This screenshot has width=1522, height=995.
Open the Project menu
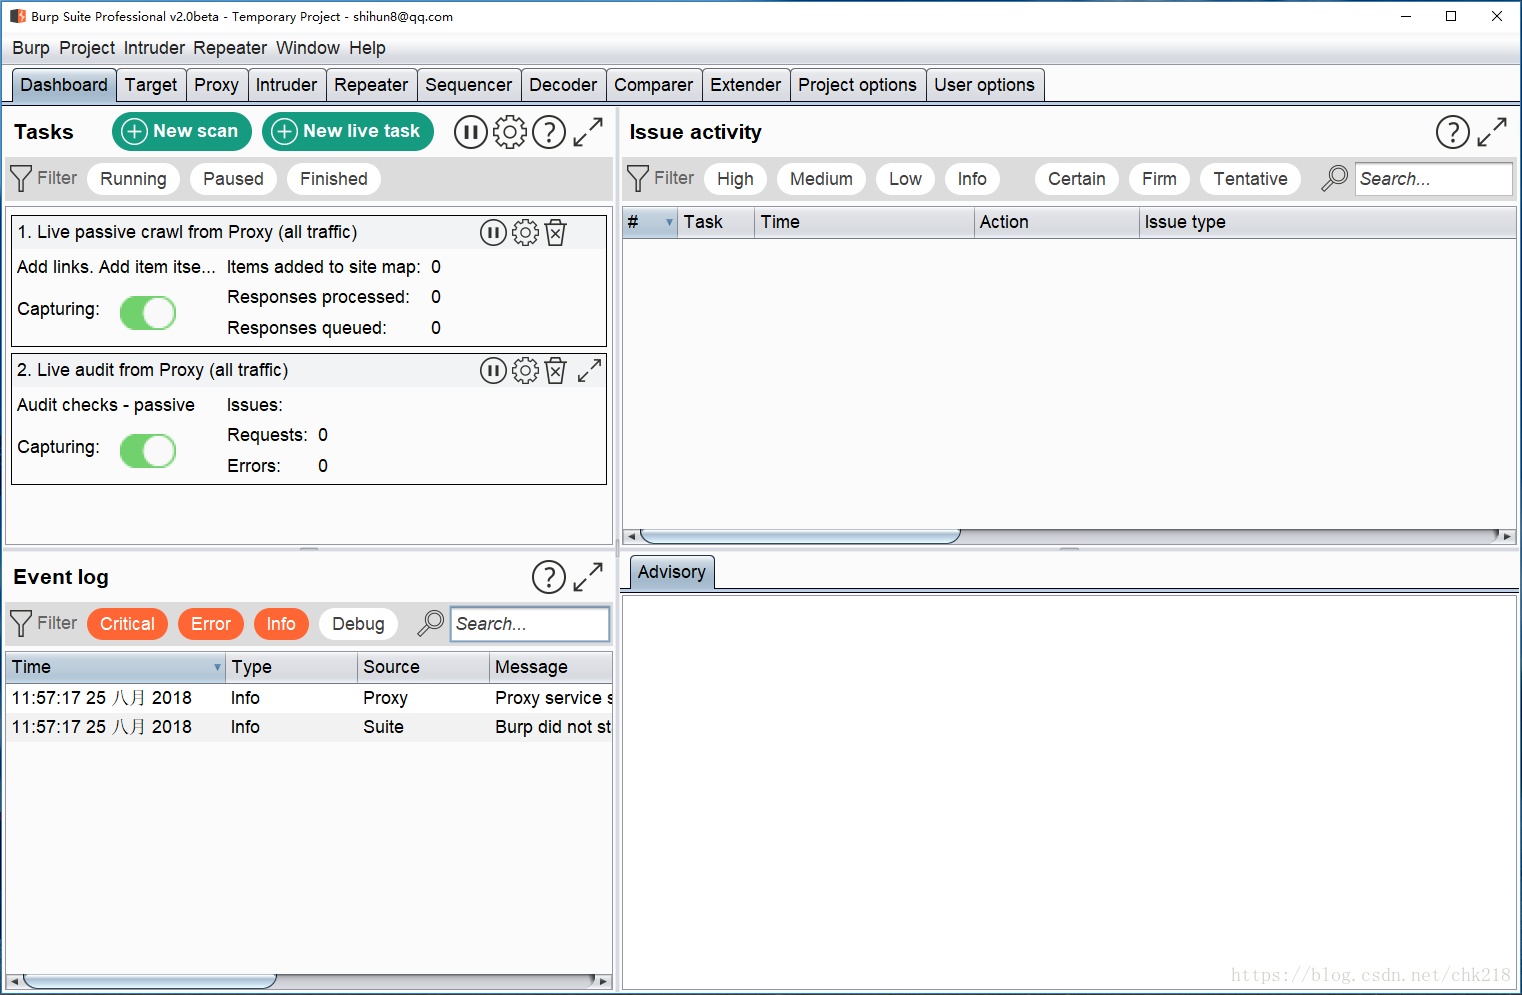tap(87, 48)
